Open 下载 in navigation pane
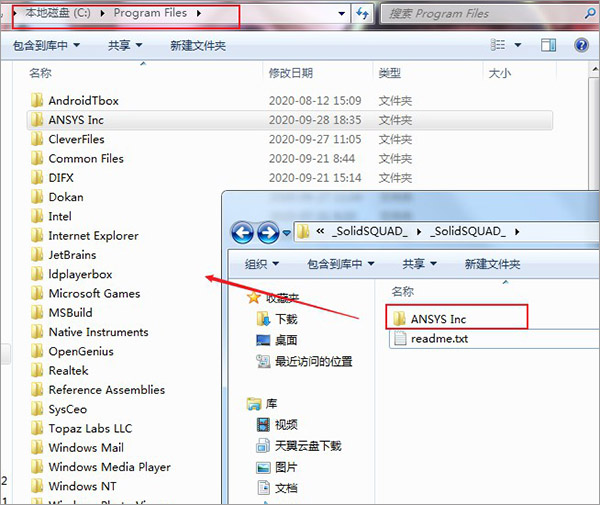The height and width of the screenshot is (505, 600). click(x=277, y=319)
